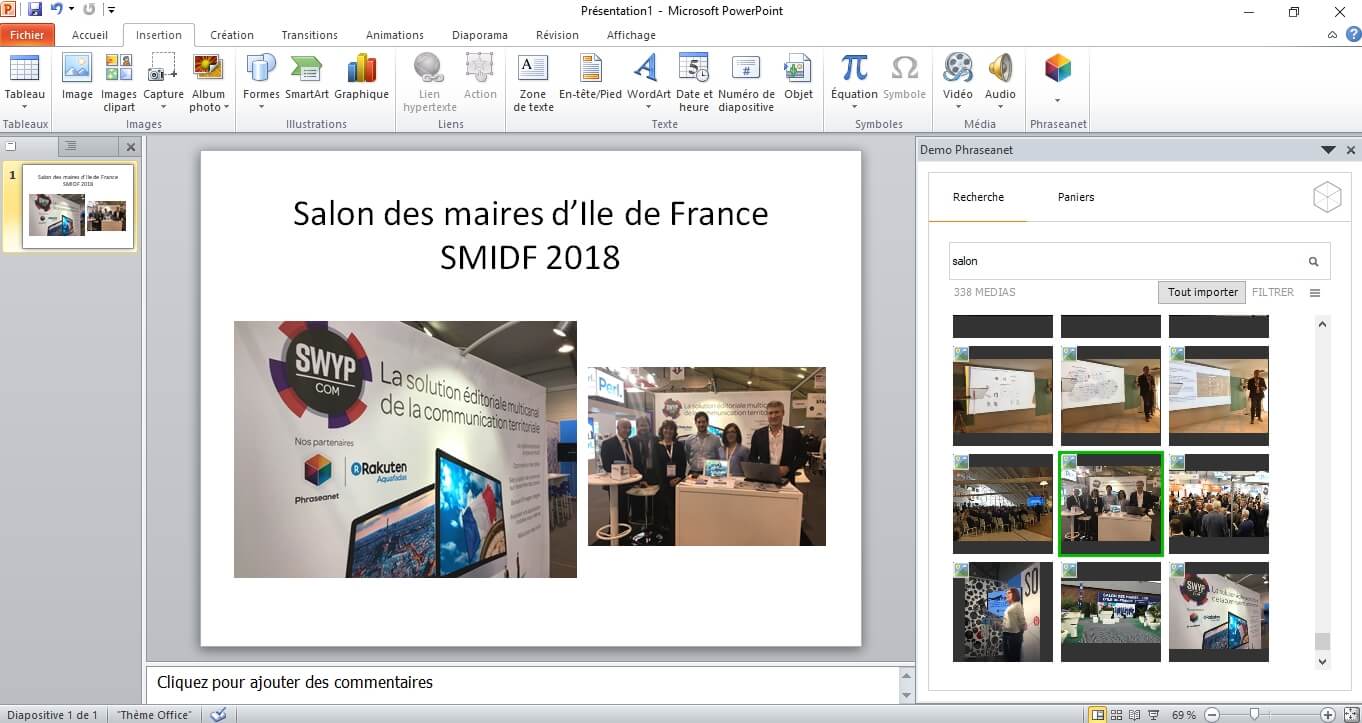Click zoom in plus button

1328,715
